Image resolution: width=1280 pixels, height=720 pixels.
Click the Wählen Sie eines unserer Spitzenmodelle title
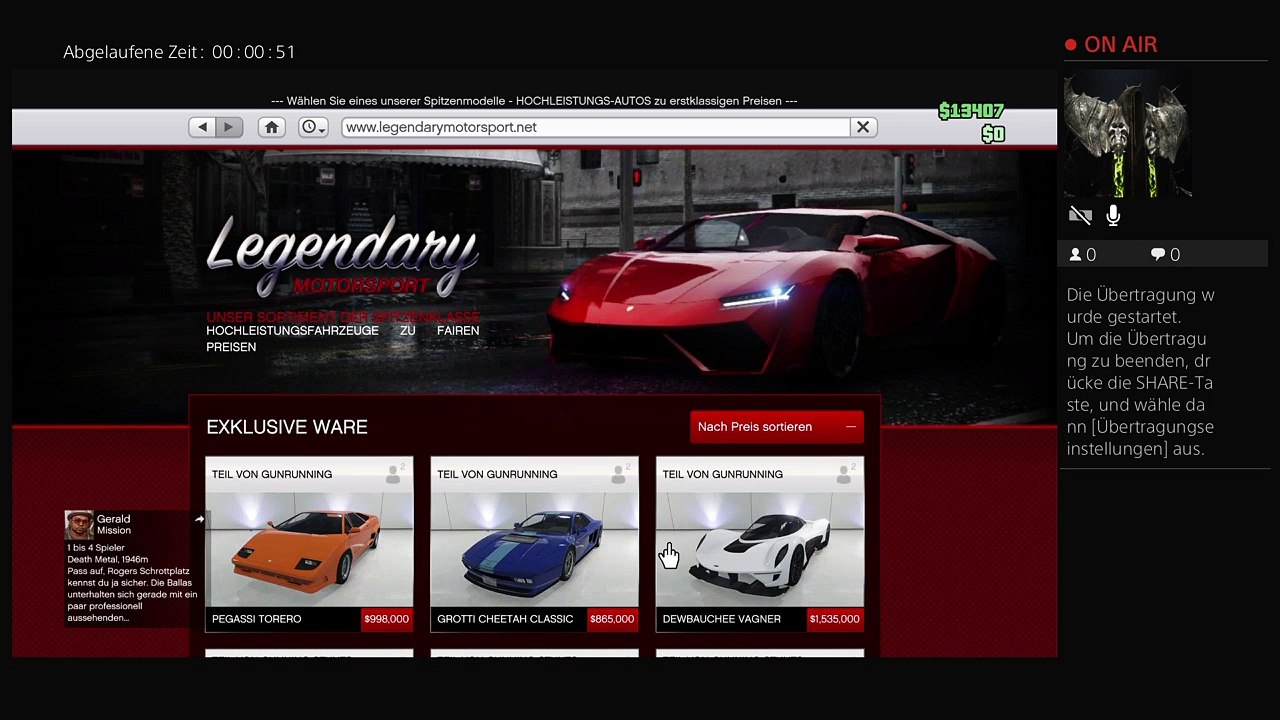tap(534, 101)
